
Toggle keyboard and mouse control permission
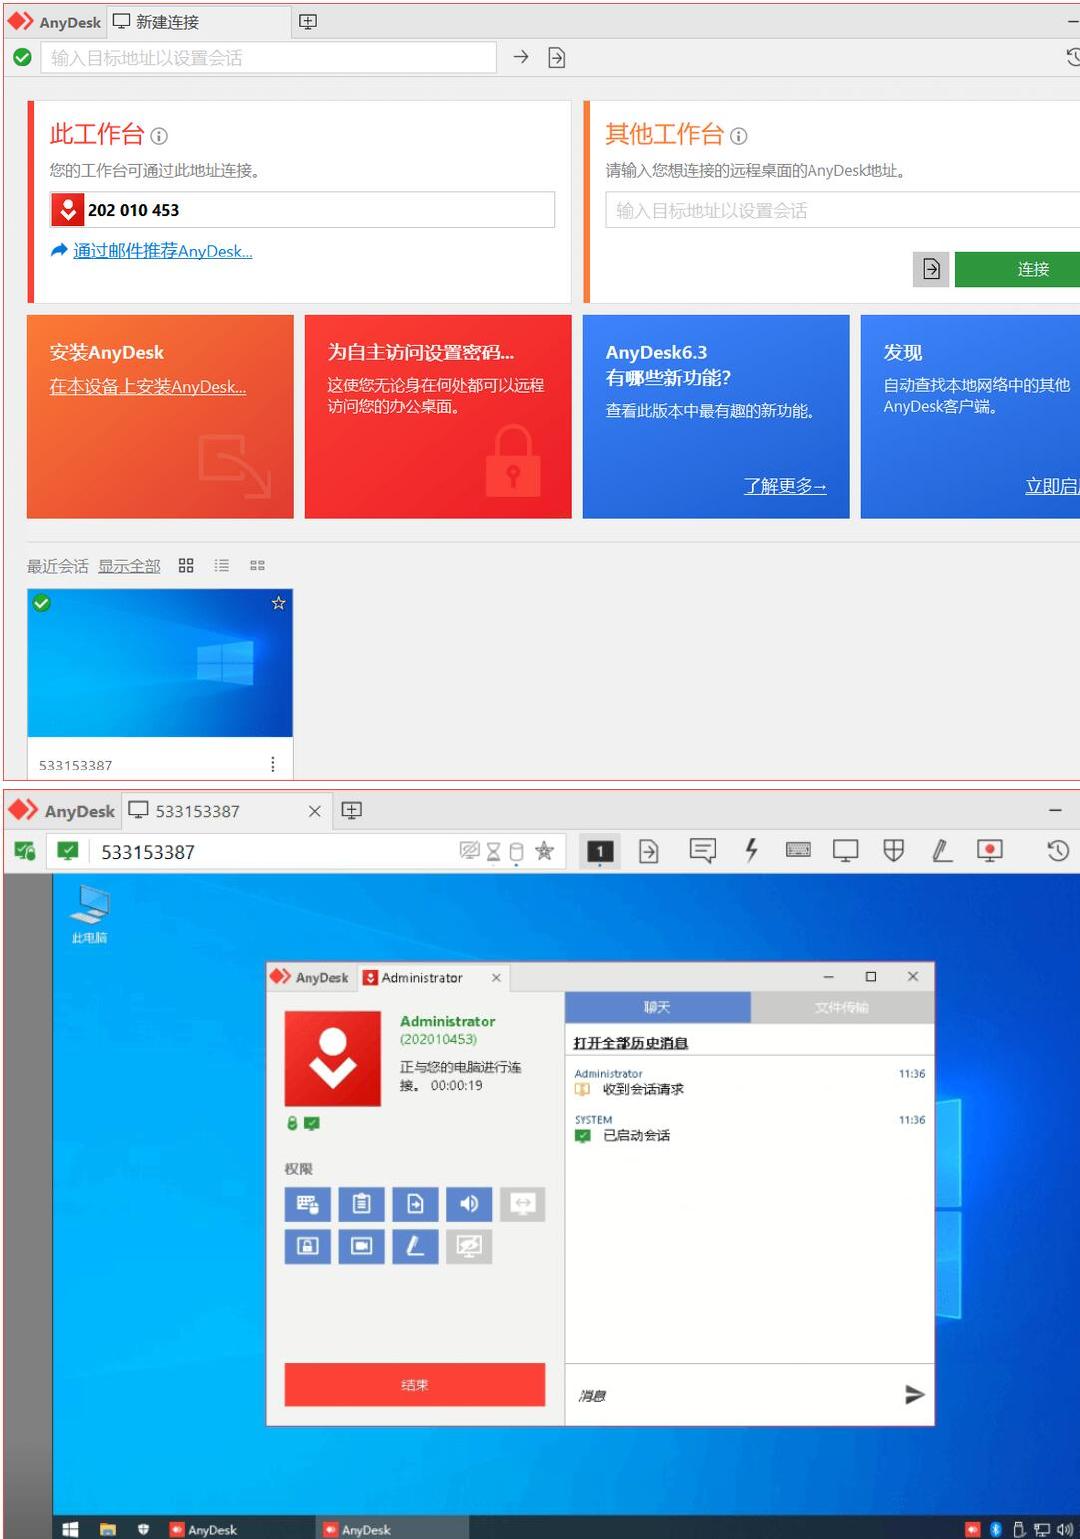(x=308, y=1204)
